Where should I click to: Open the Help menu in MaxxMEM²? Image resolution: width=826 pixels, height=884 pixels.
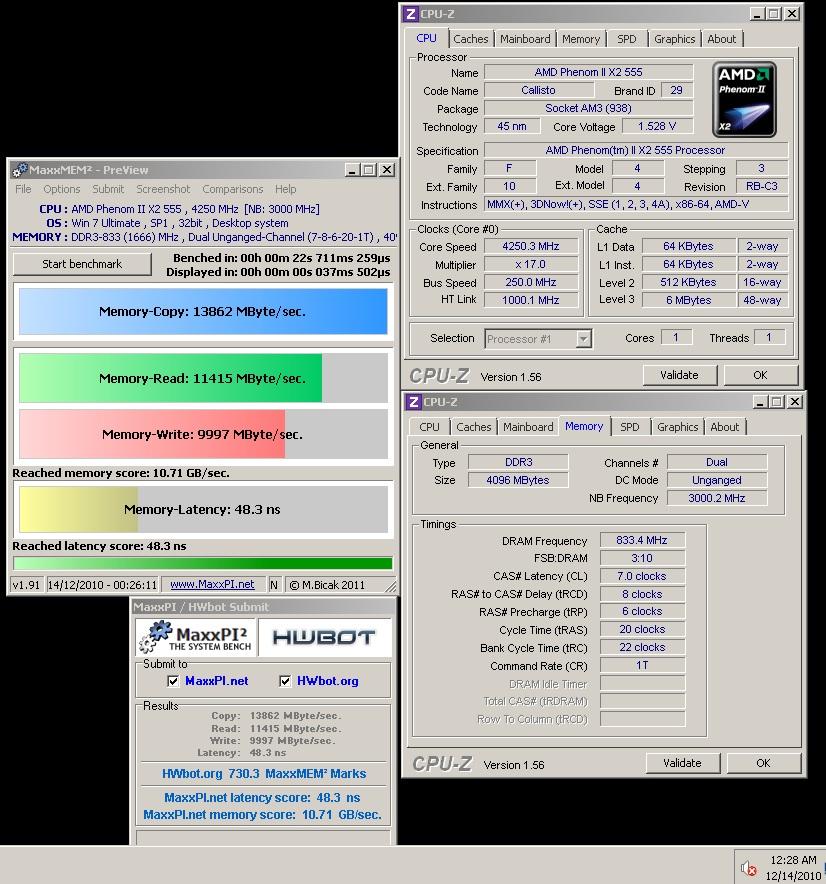(x=285, y=189)
